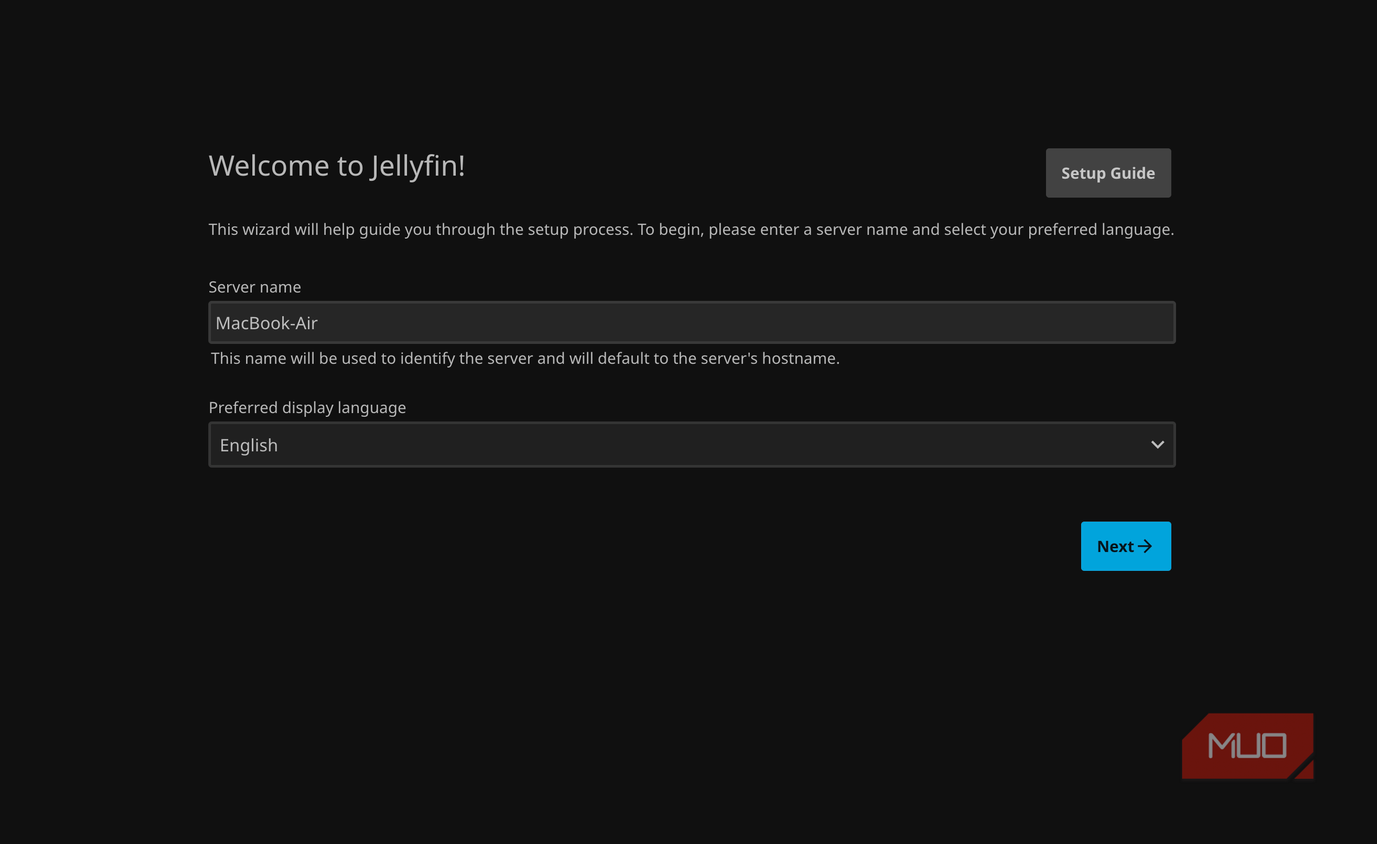This screenshot has height=844, width=1377.
Task: Click the wizard introduction sentence
Action: 691,230
